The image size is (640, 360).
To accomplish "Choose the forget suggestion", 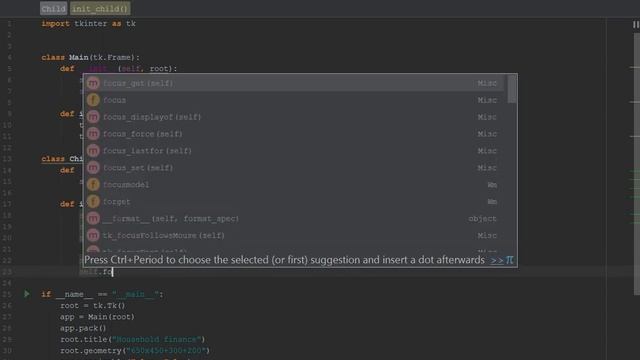I will (294, 202).
